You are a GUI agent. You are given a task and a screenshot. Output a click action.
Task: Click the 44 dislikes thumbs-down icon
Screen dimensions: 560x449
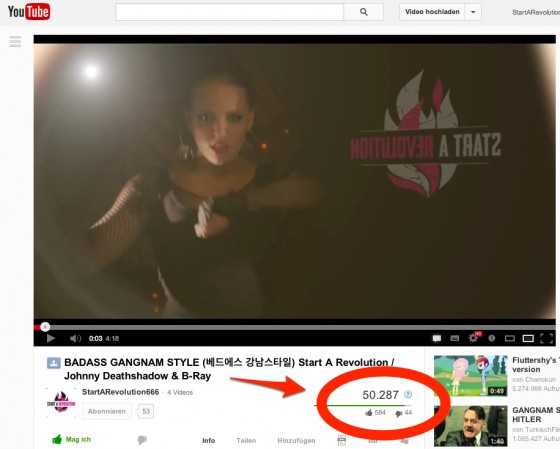pos(399,414)
